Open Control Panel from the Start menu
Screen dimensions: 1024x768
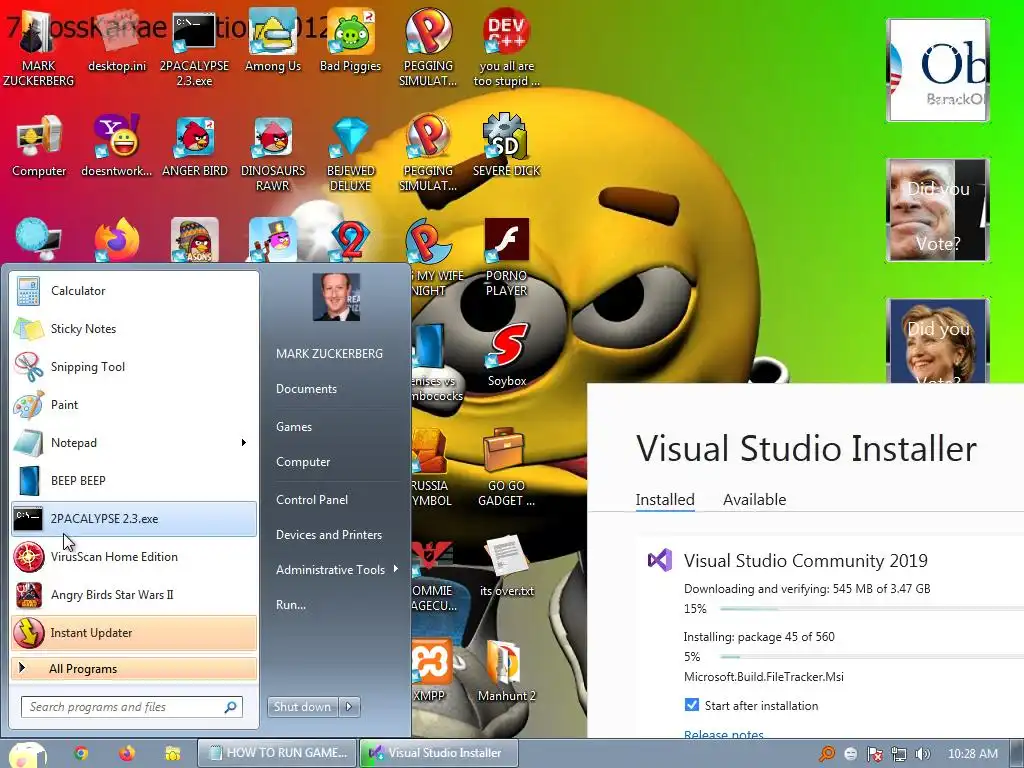point(312,500)
